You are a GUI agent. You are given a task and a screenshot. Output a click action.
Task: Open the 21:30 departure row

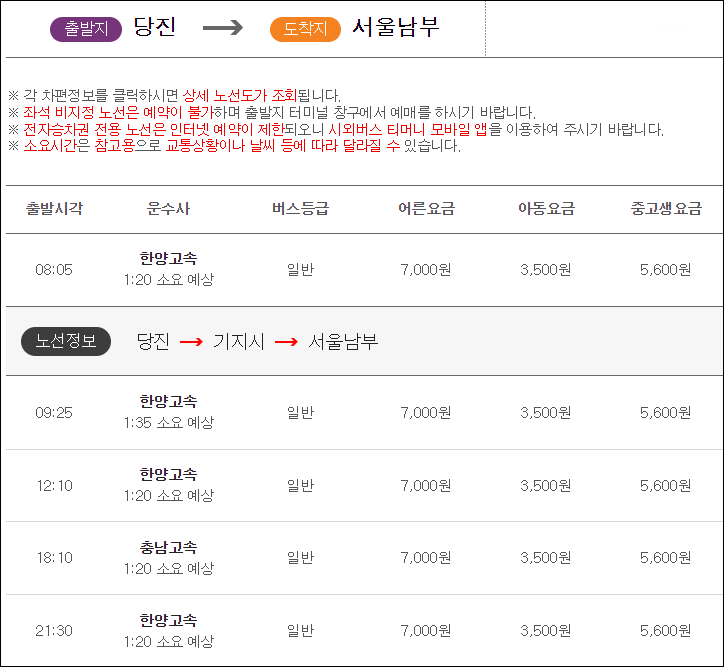tap(365, 631)
